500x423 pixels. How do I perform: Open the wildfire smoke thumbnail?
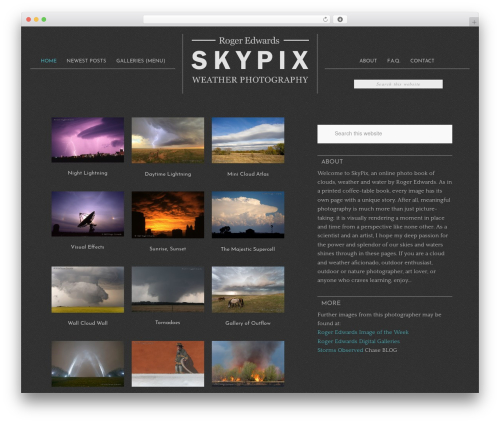[x=248, y=364]
